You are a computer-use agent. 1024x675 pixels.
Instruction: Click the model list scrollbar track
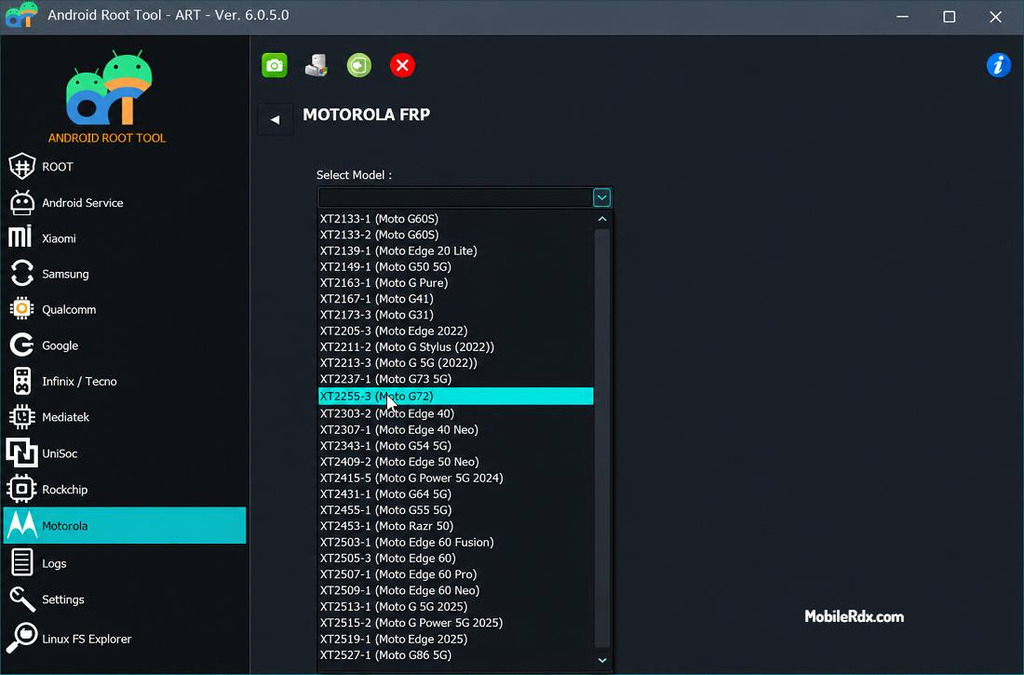pyautogui.click(x=602, y=439)
